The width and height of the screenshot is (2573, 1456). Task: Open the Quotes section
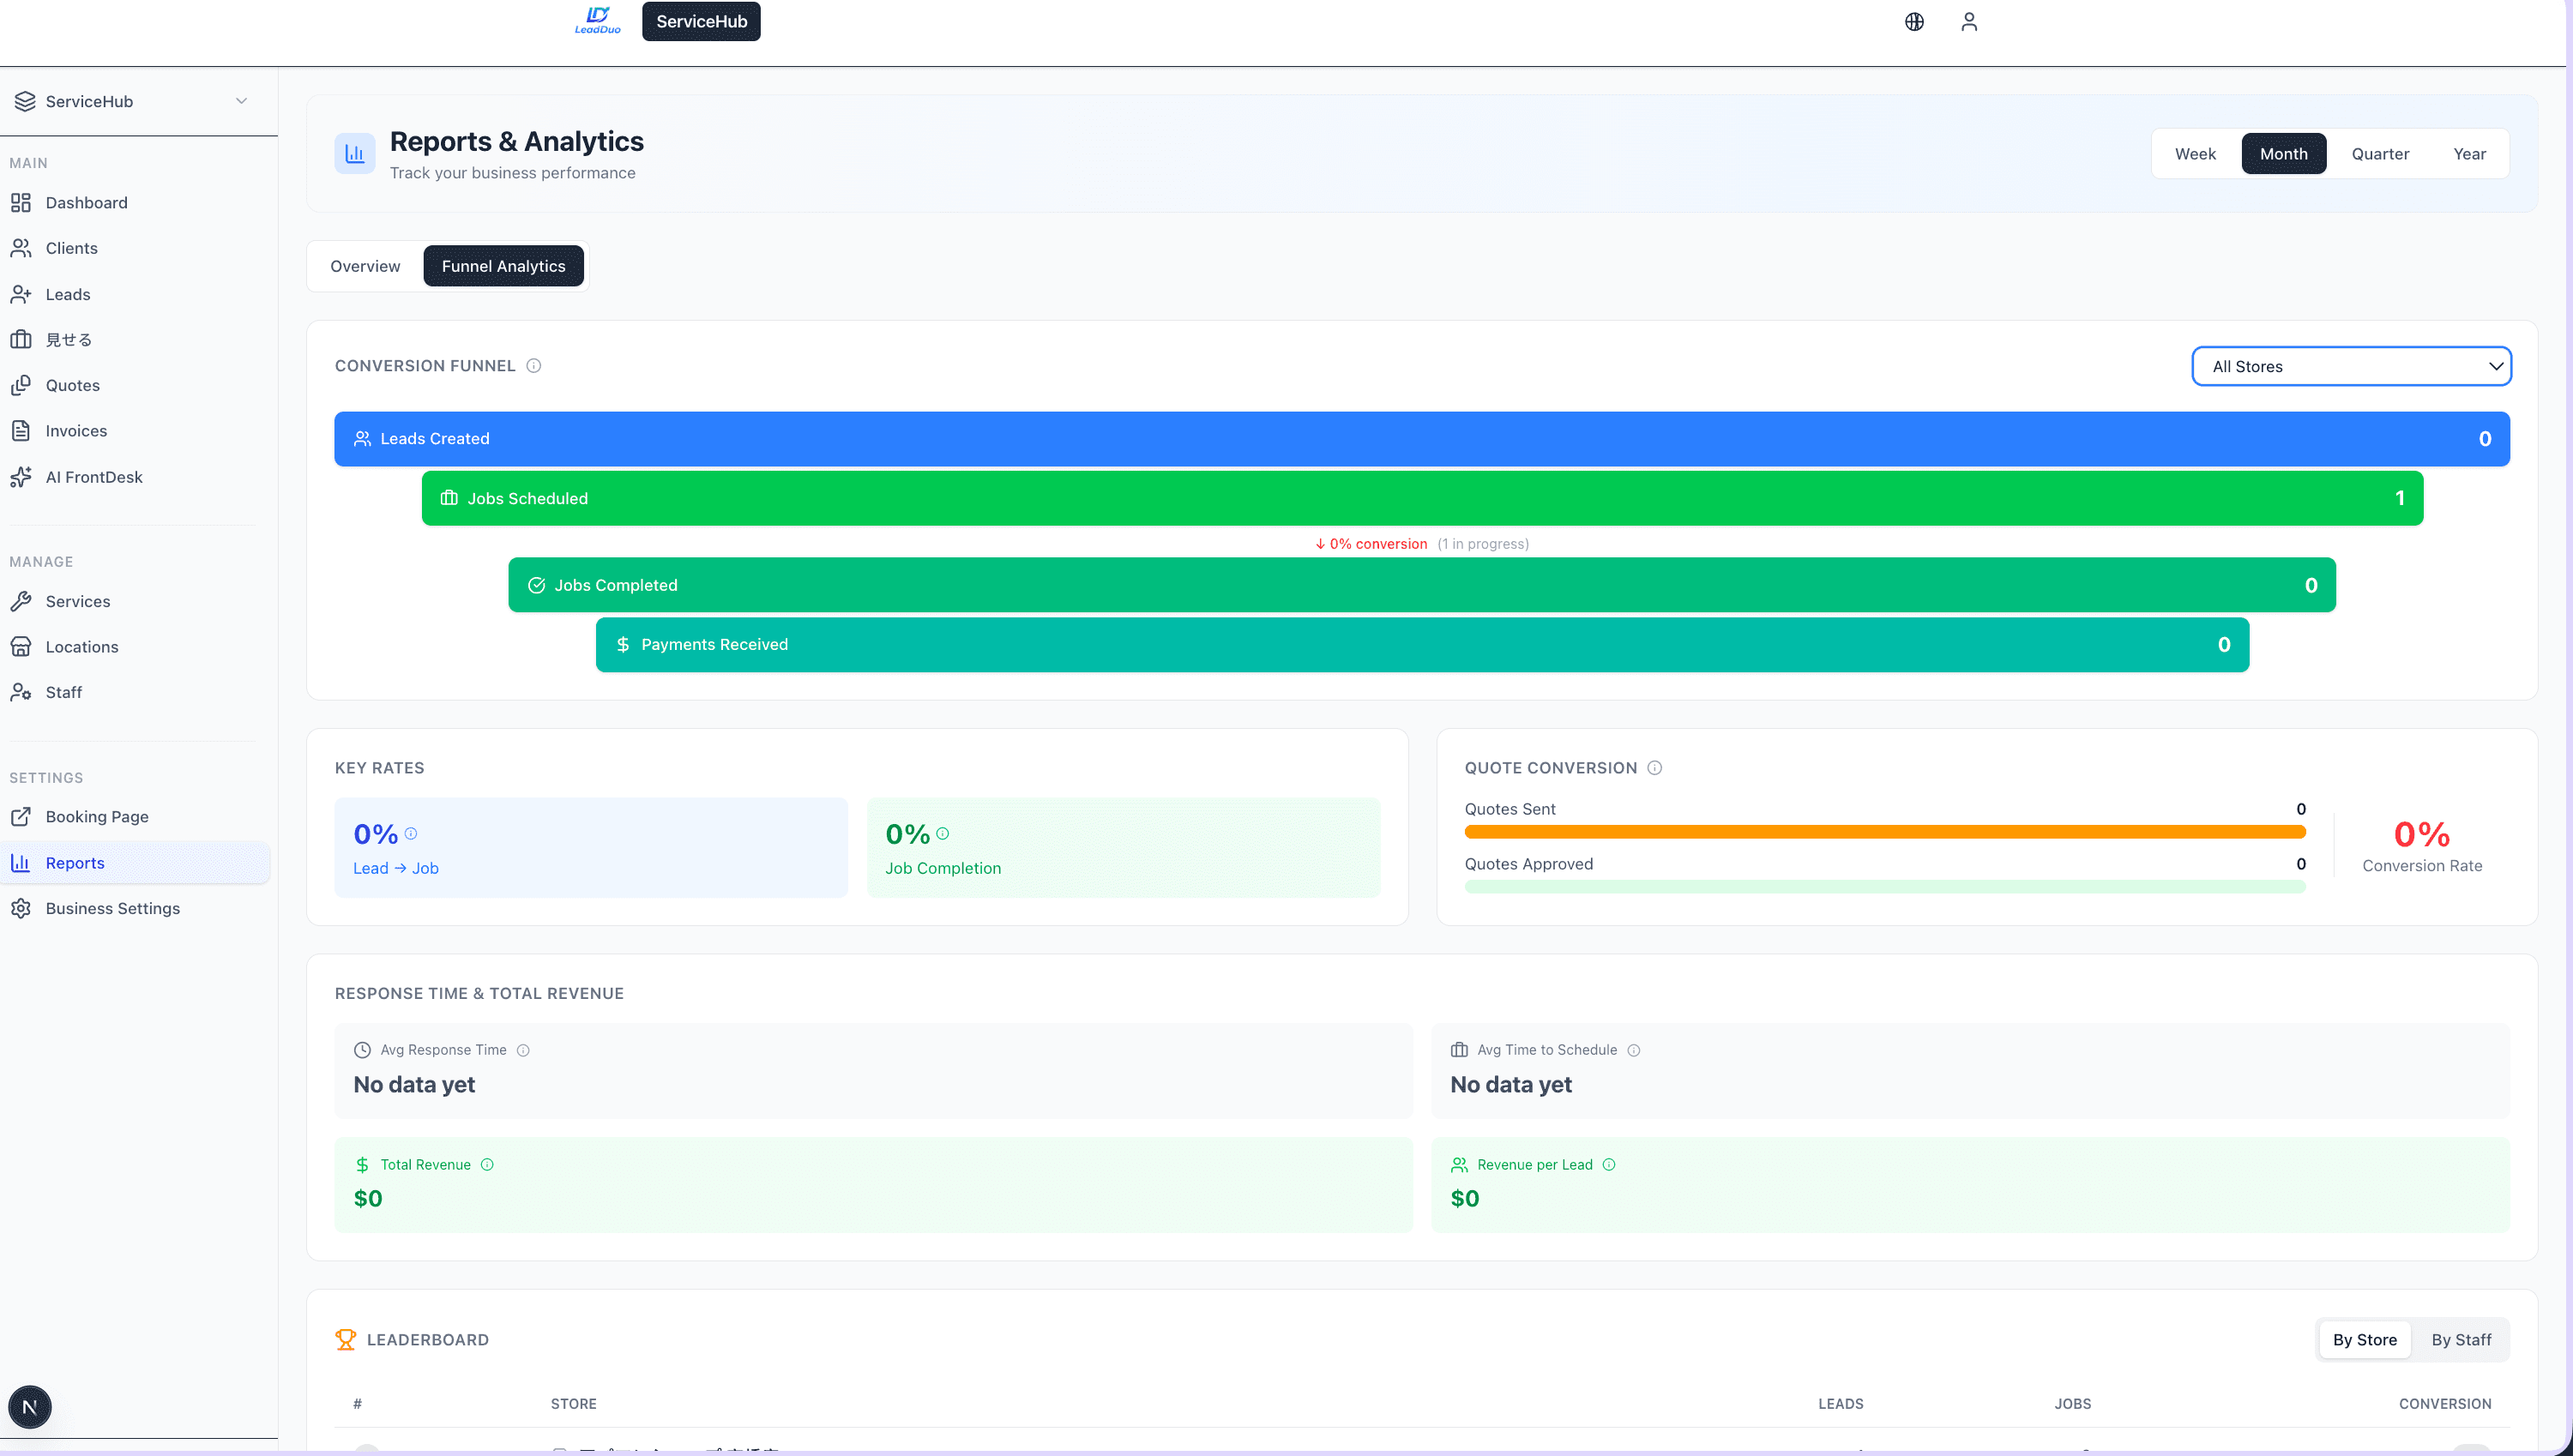click(x=72, y=385)
